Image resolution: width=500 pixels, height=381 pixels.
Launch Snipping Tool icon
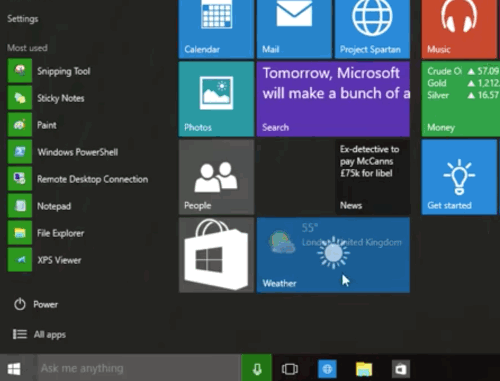tap(20, 71)
